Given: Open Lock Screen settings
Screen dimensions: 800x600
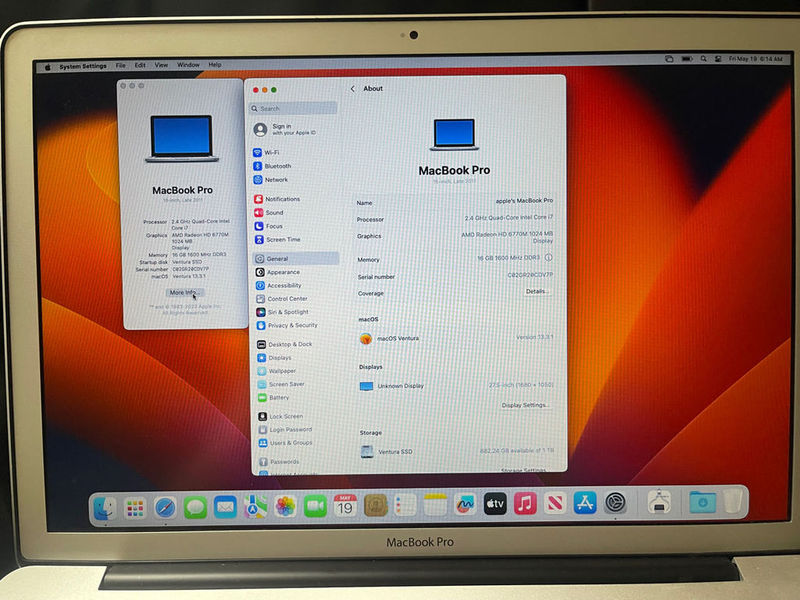Looking at the screenshot, I should (281, 416).
